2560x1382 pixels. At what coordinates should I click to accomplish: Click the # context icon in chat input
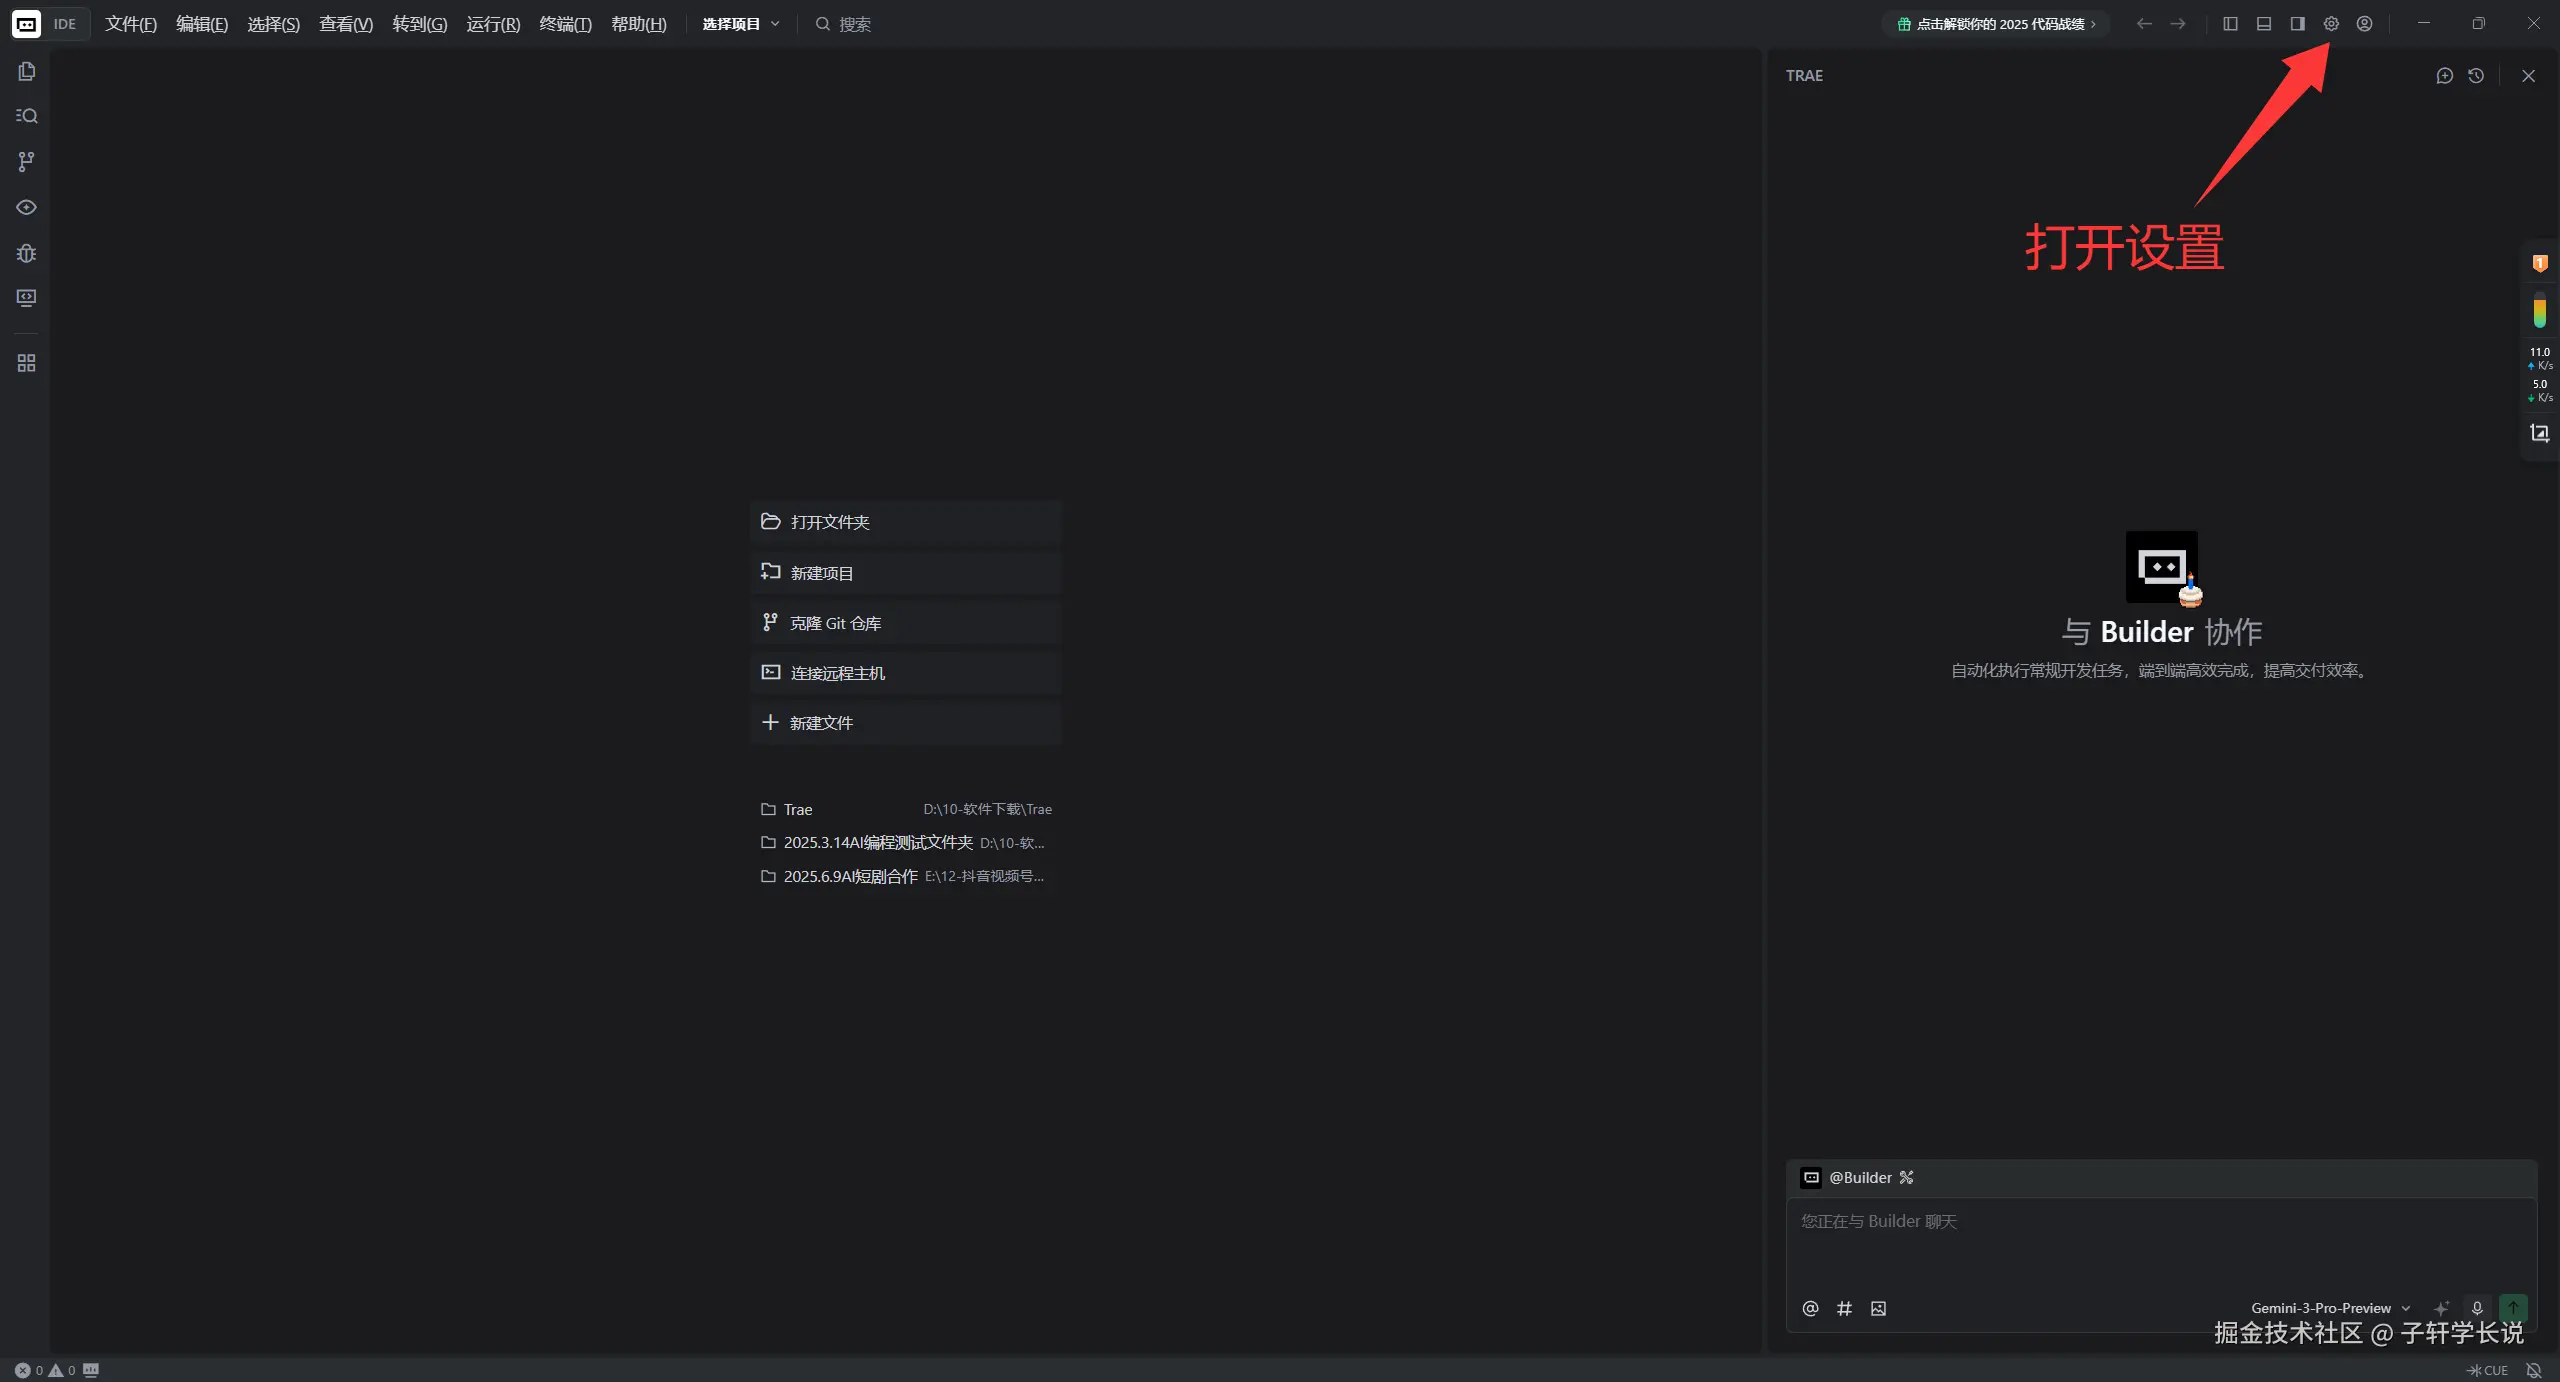tap(1844, 1308)
